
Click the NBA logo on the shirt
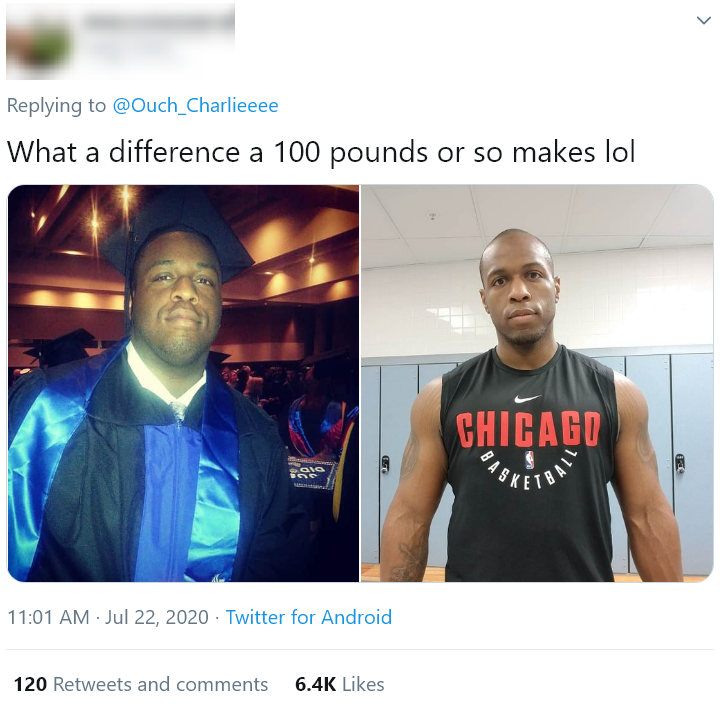(529, 459)
